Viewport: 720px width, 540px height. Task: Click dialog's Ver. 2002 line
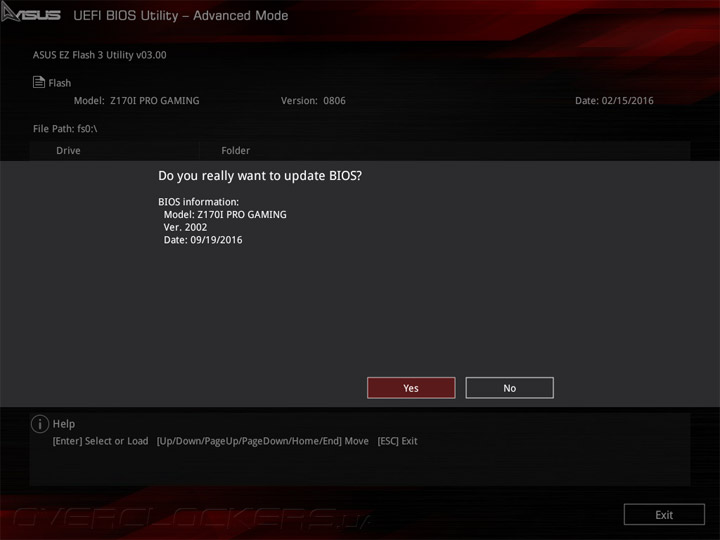coord(185,227)
